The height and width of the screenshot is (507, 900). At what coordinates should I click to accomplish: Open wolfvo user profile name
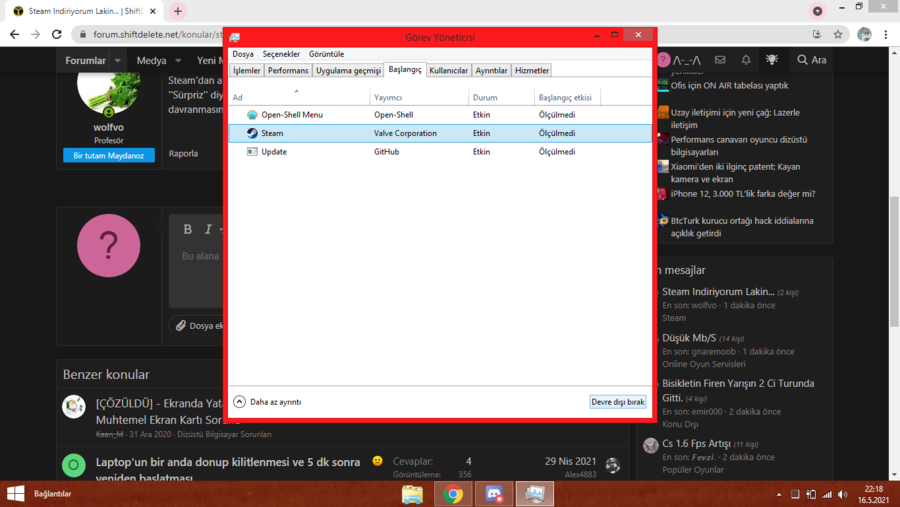click(108, 127)
